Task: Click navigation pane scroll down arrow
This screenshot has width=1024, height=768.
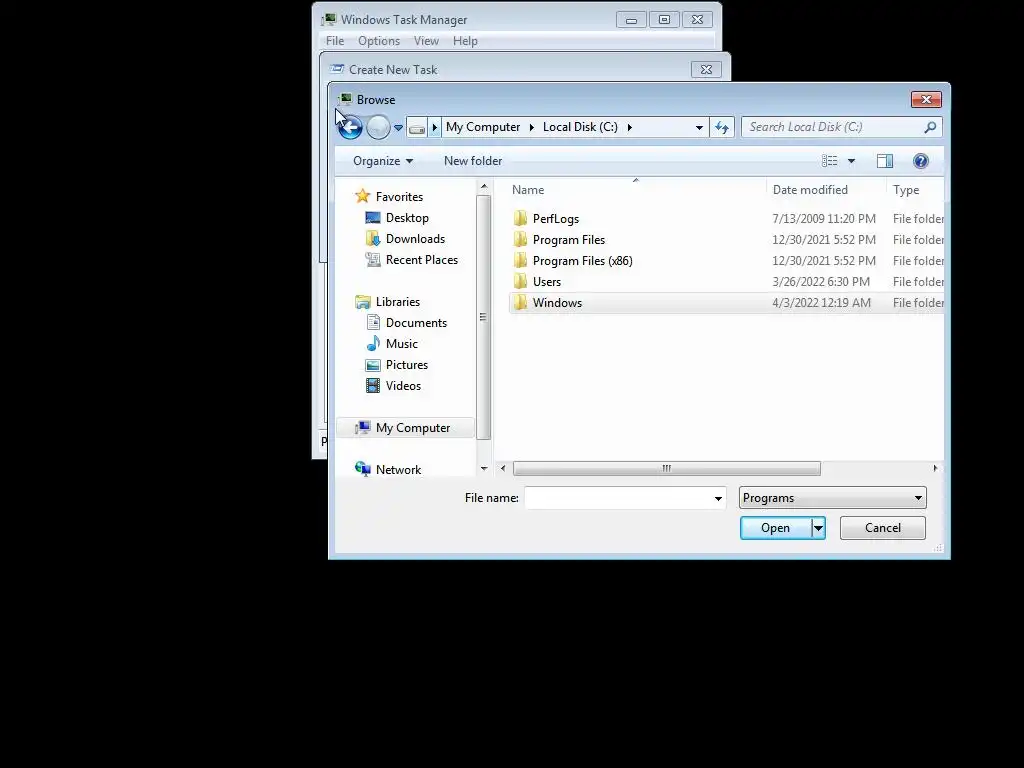Action: (x=484, y=468)
